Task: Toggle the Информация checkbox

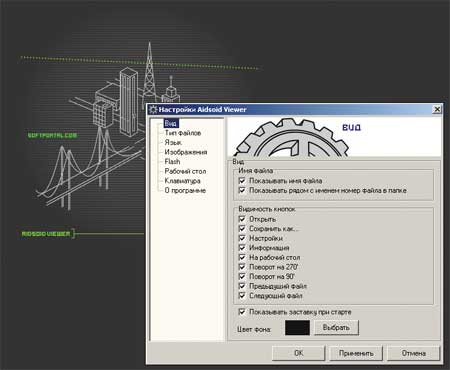Action: pyautogui.click(x=242, y=248)
